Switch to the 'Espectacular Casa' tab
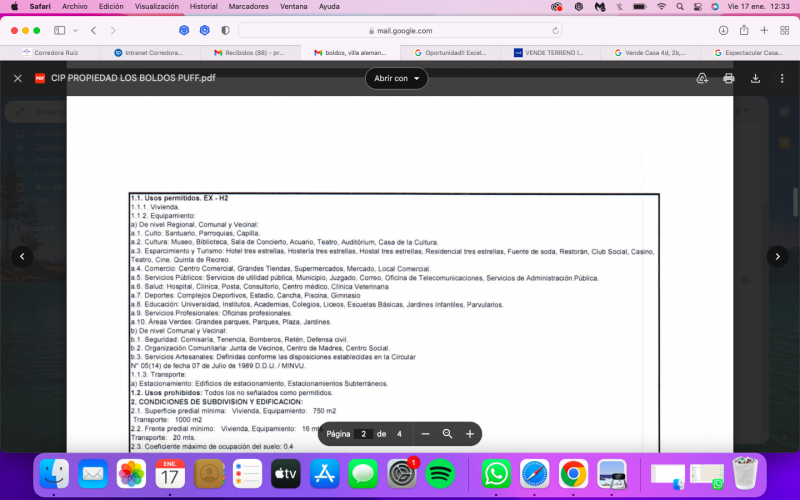This screenshot has width=800, height=500. 750,53
